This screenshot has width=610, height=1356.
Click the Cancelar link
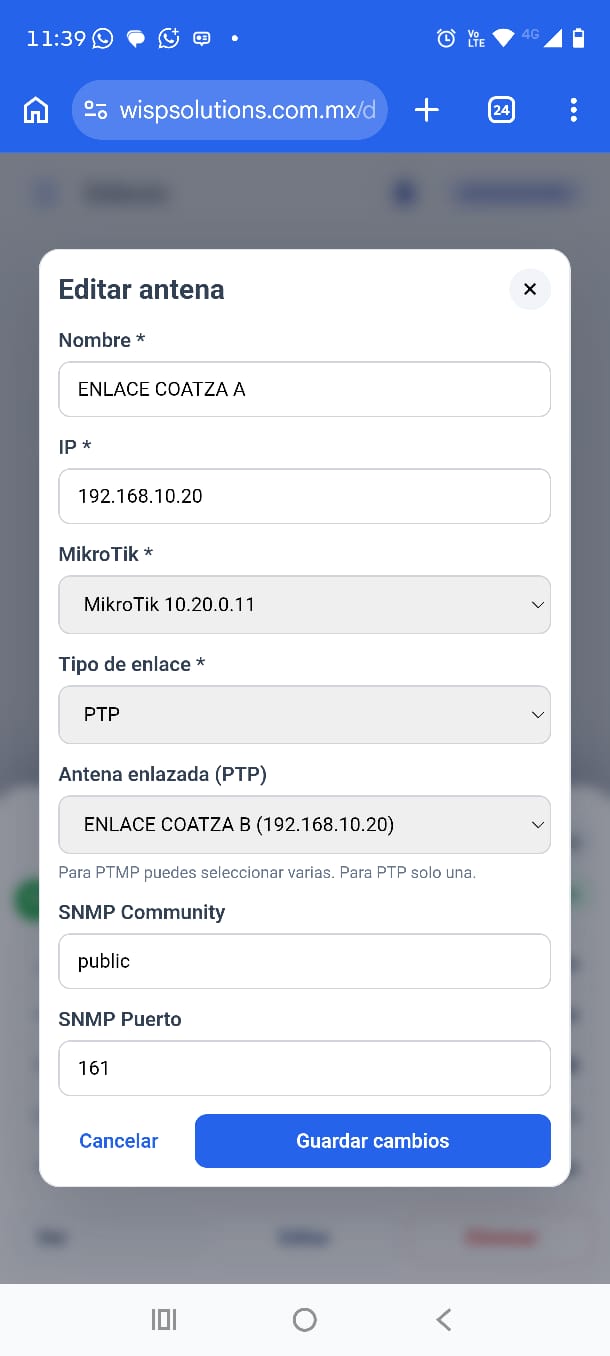click(119, 1141)
